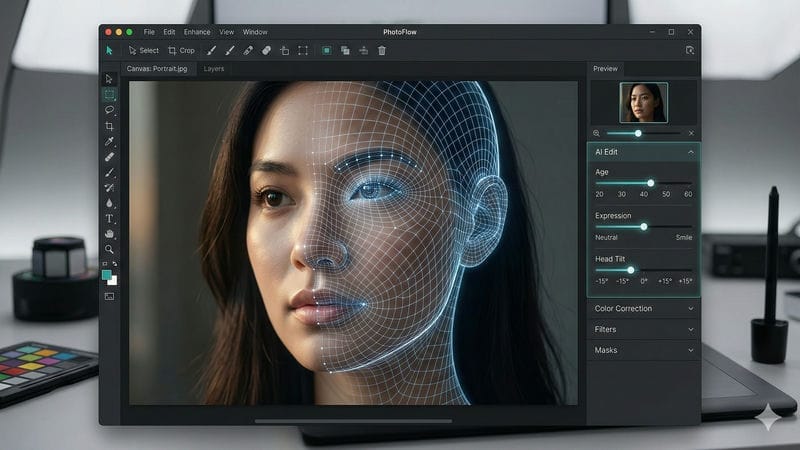Click the horizontal scrollbar below the canvas

(x=353, y=421)
